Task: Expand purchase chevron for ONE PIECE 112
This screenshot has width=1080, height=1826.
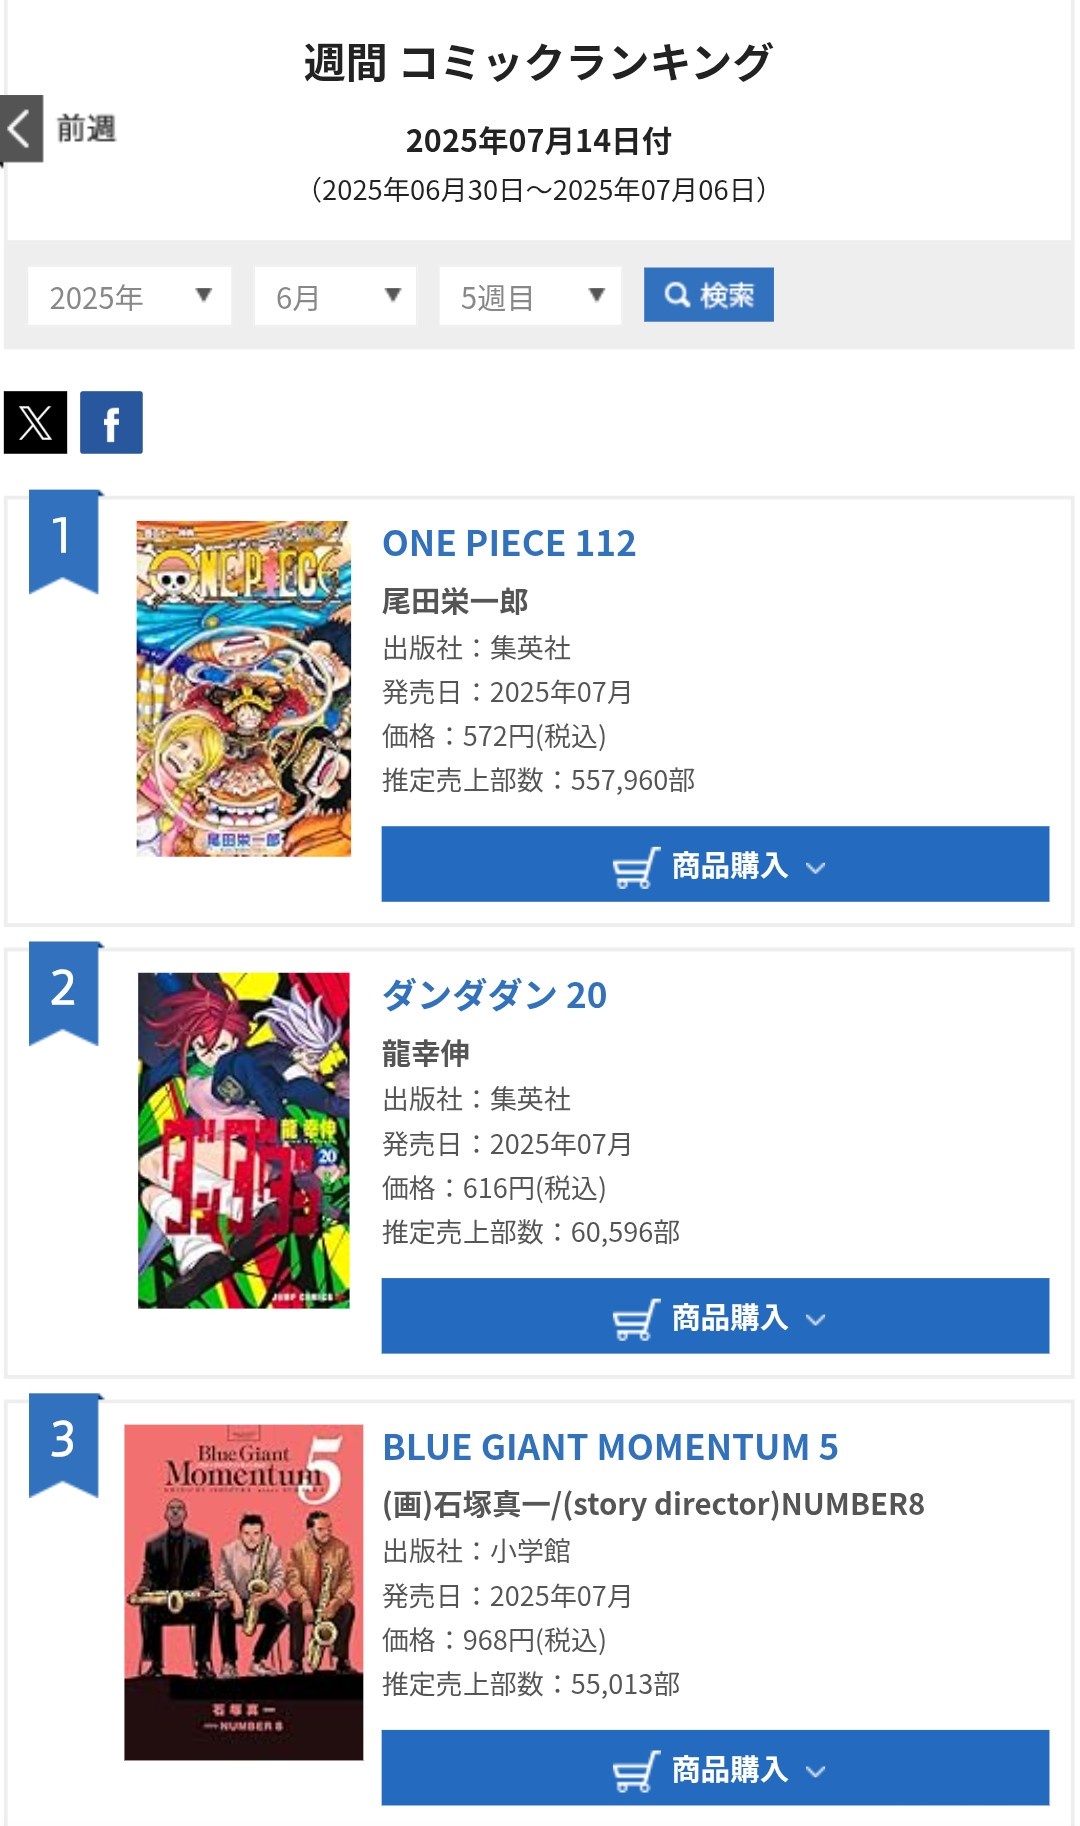Action: (816, 868)
